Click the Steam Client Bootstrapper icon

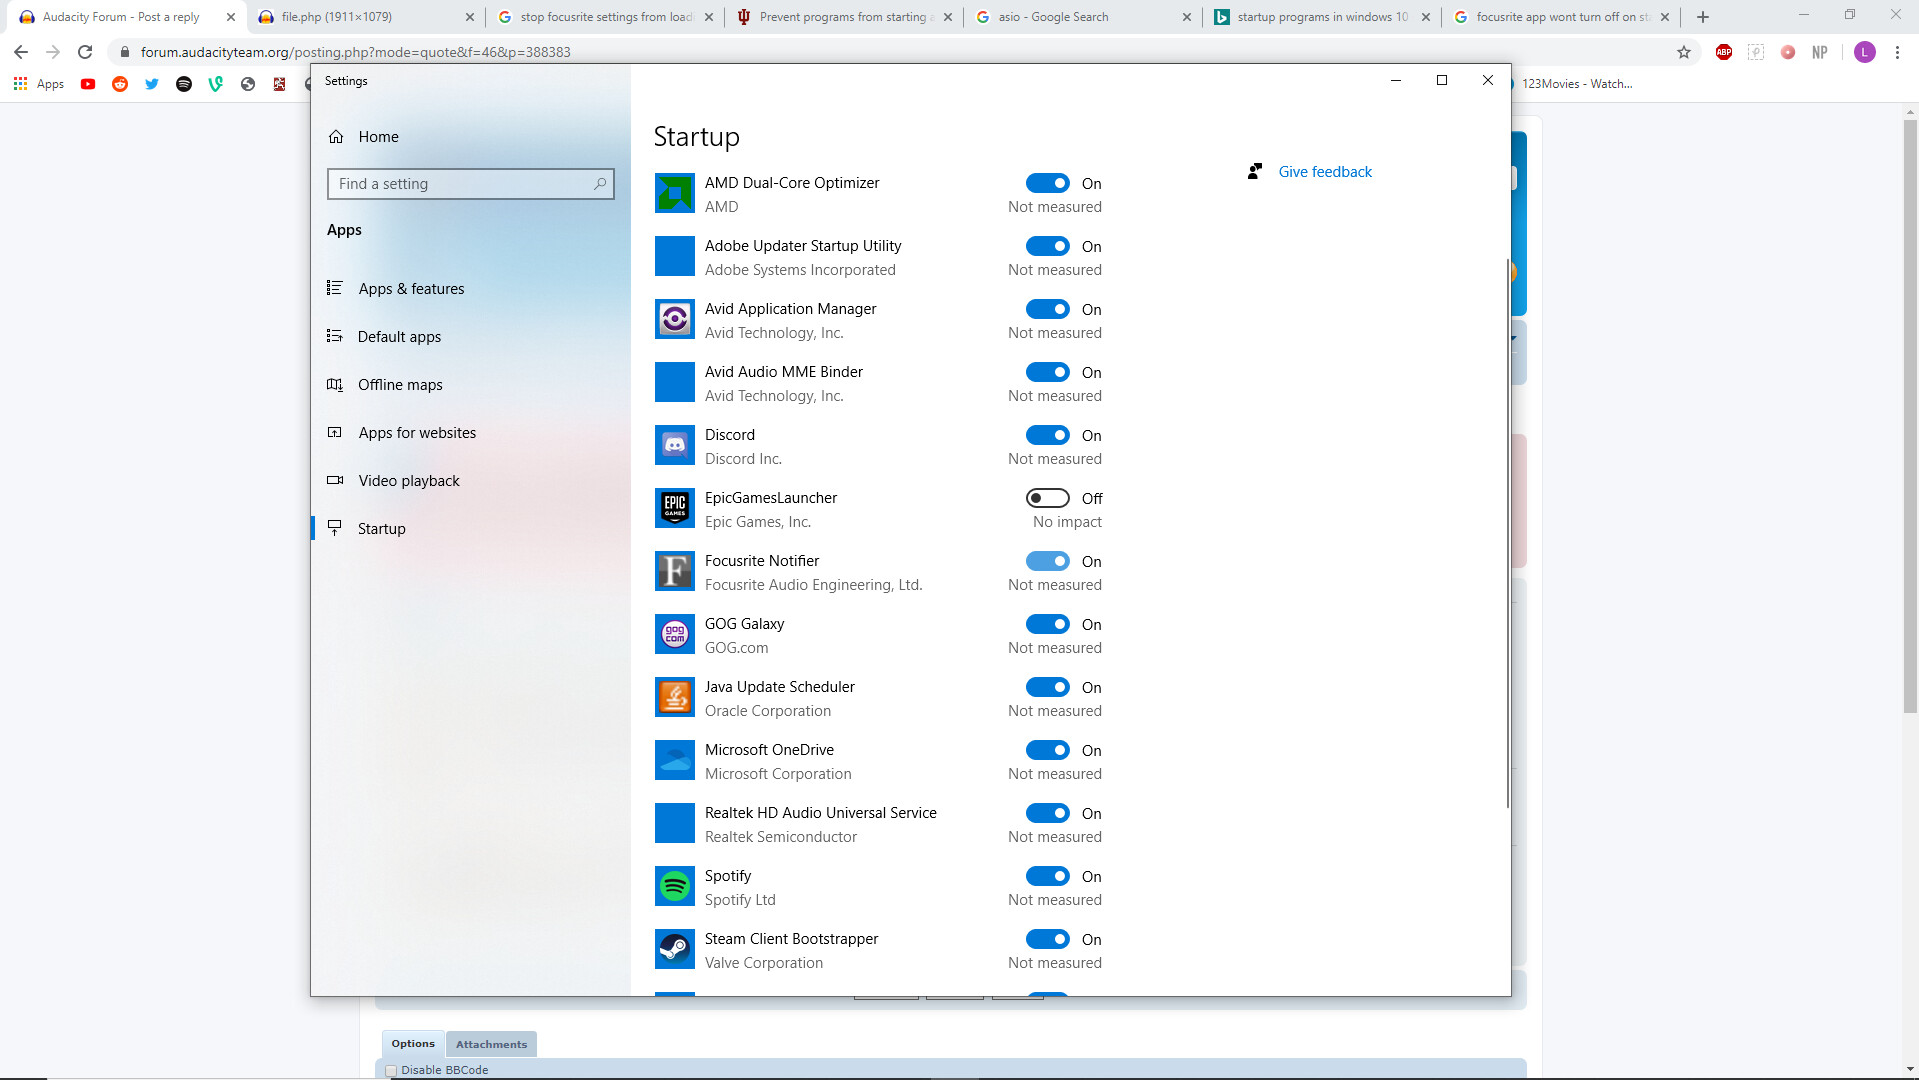674,949
